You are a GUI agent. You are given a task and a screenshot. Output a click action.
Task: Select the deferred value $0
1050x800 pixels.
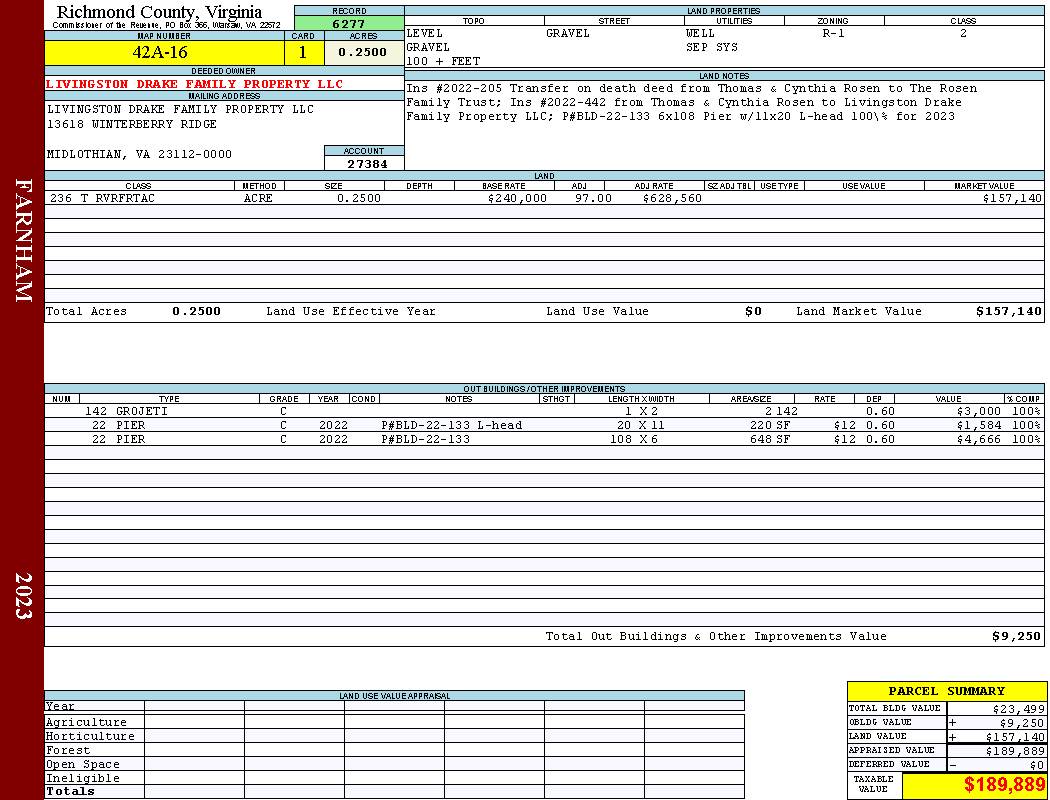1037,765
